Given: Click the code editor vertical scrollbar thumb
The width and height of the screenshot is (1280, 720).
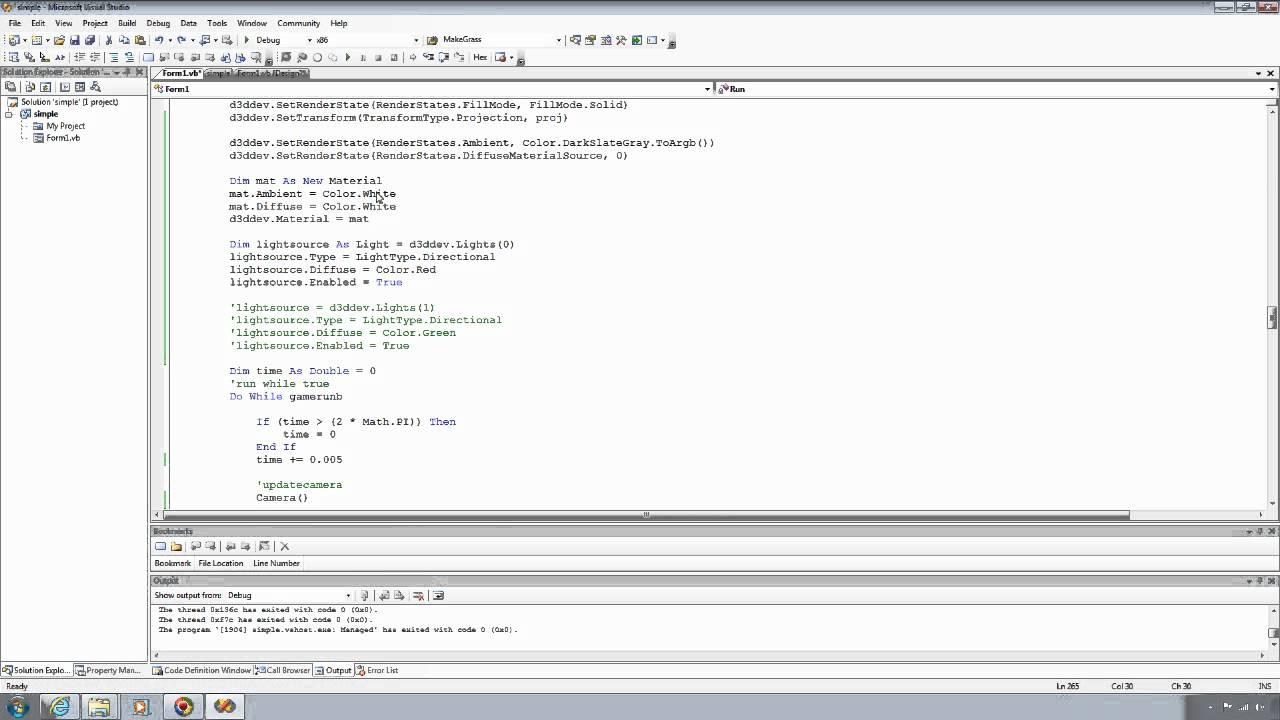Looking at the screenshot, I should tap(1272, 317).
